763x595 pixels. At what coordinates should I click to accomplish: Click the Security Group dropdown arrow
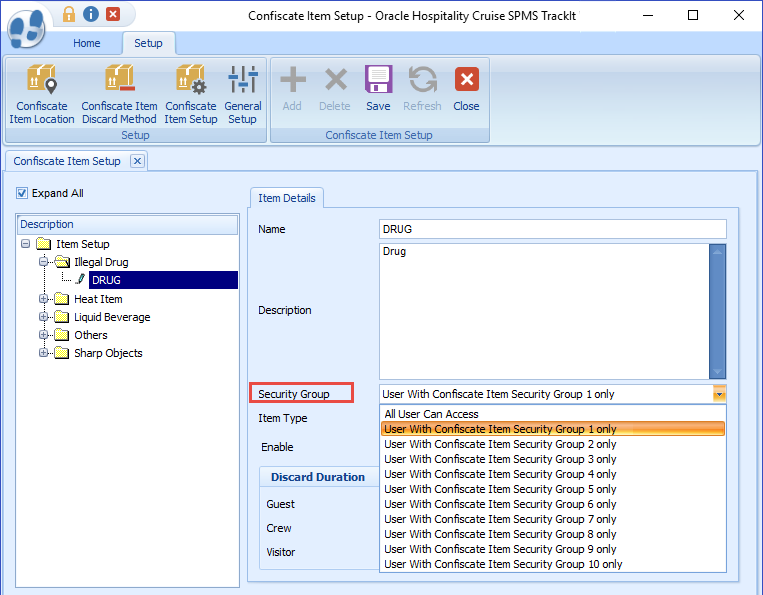[719, 394]
